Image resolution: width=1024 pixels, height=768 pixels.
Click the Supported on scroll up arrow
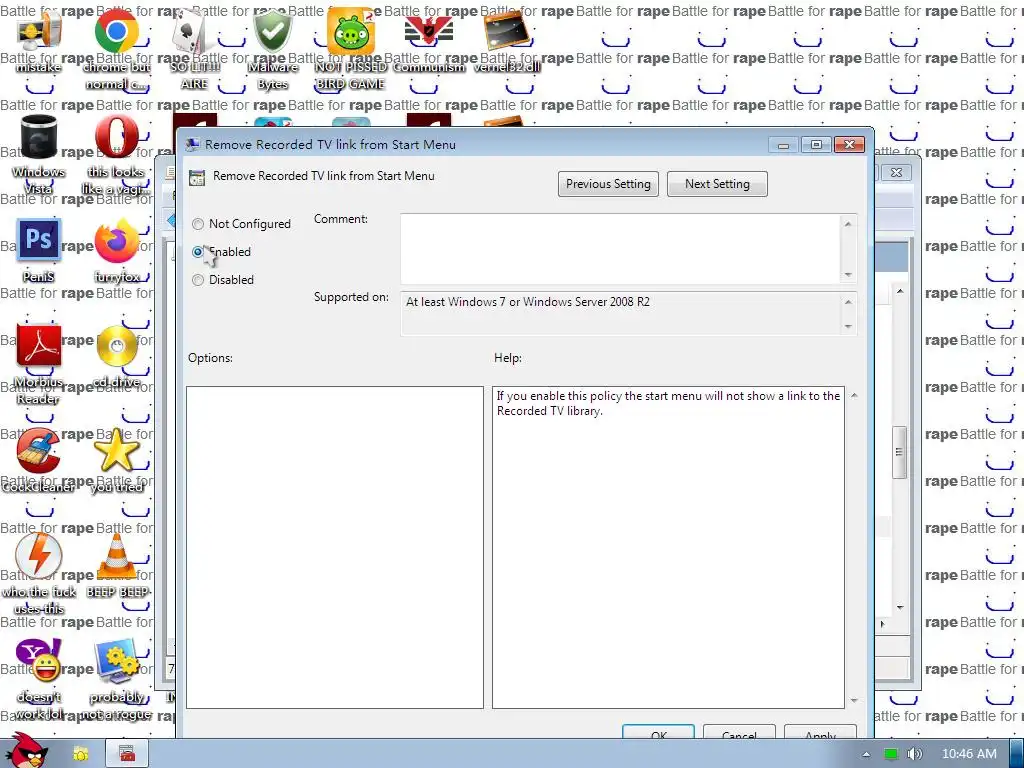coord(848,302)
